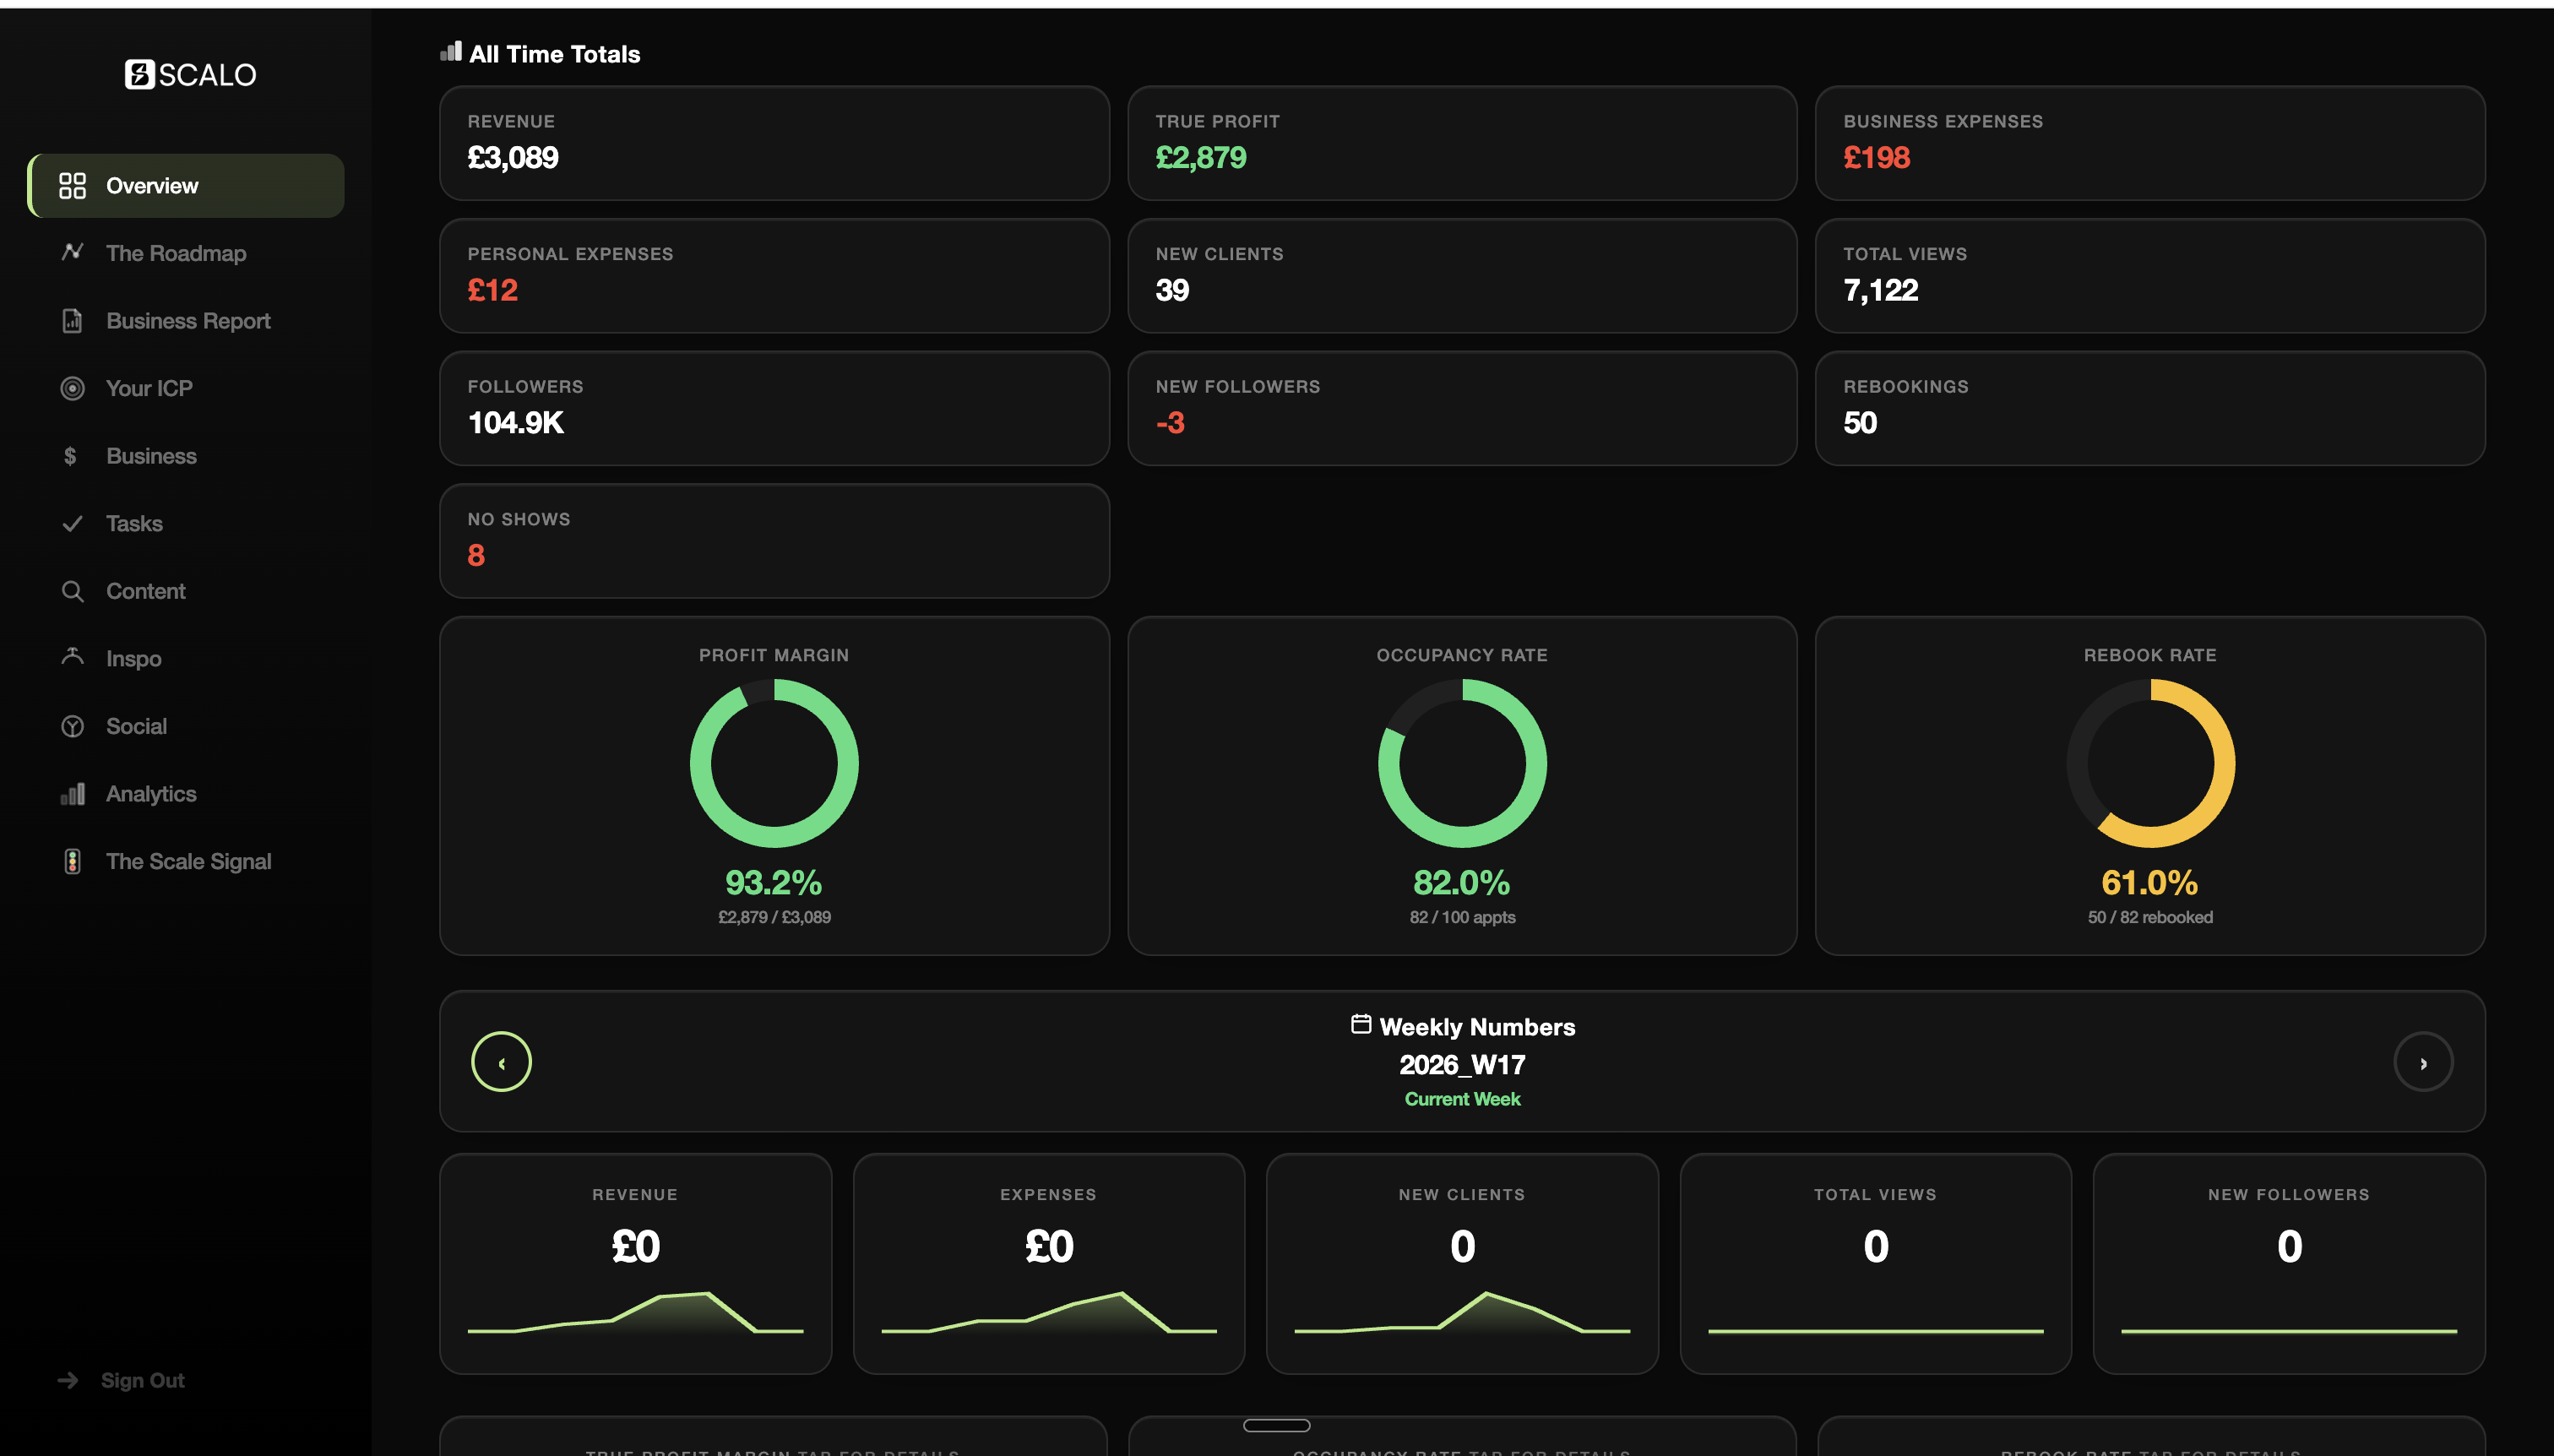Go to previous week with left chevron
The width and height of the screenshot is (2554, 1456).
pos(501,1062)
